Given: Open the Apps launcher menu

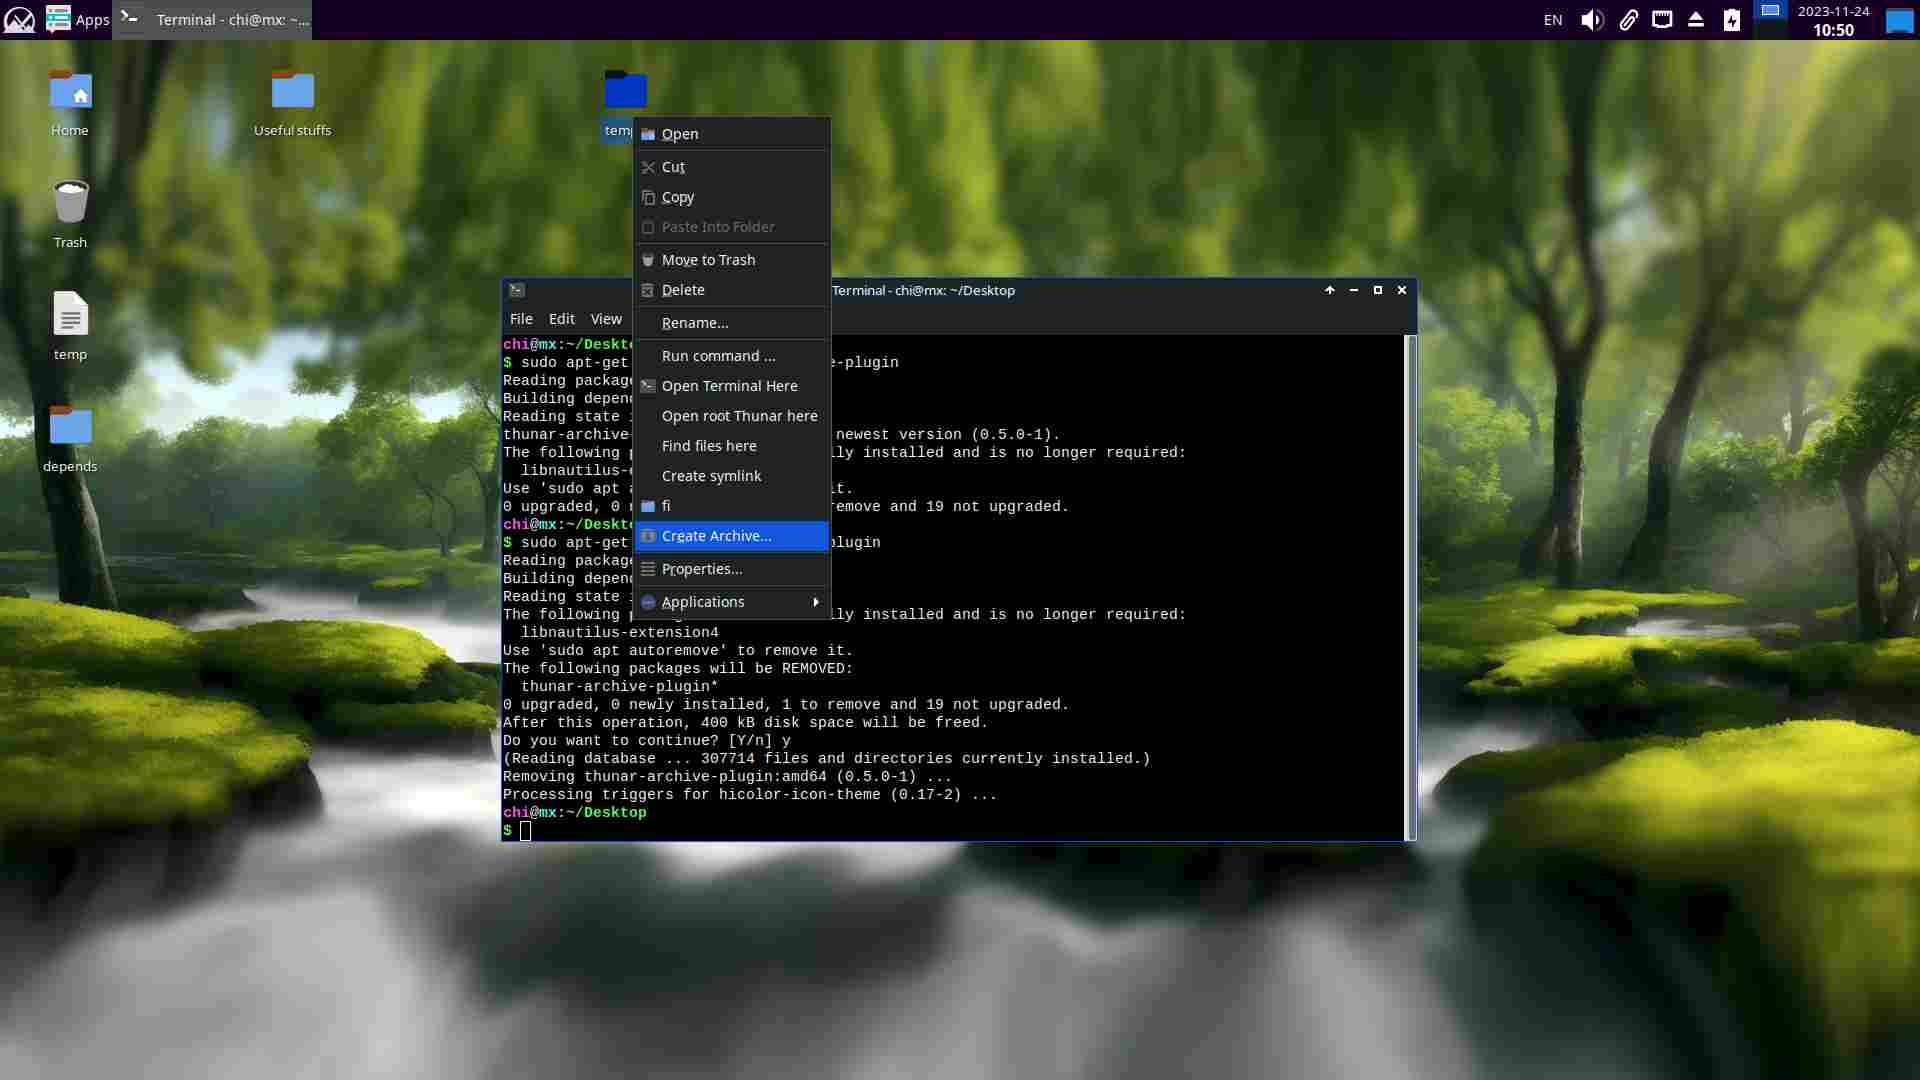Looking at the screenshot, I should tap(78, 20).
